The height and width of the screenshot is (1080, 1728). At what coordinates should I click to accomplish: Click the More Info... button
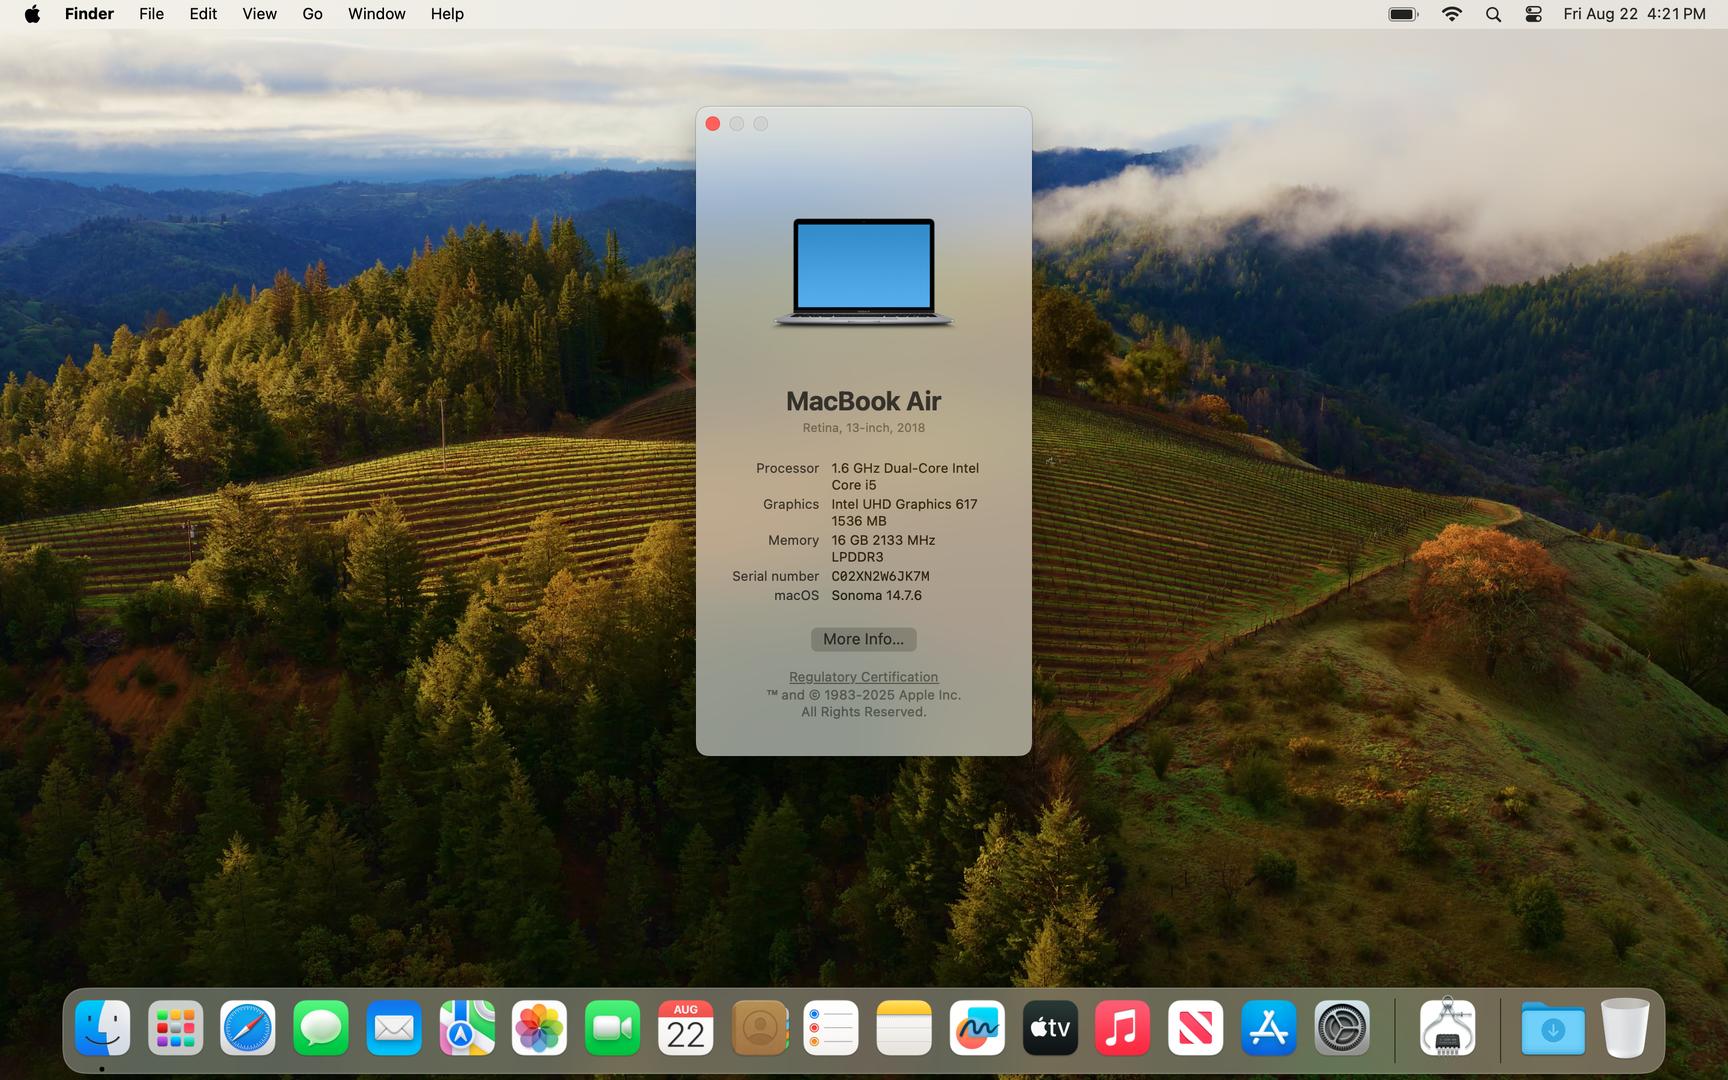point(863,639)
